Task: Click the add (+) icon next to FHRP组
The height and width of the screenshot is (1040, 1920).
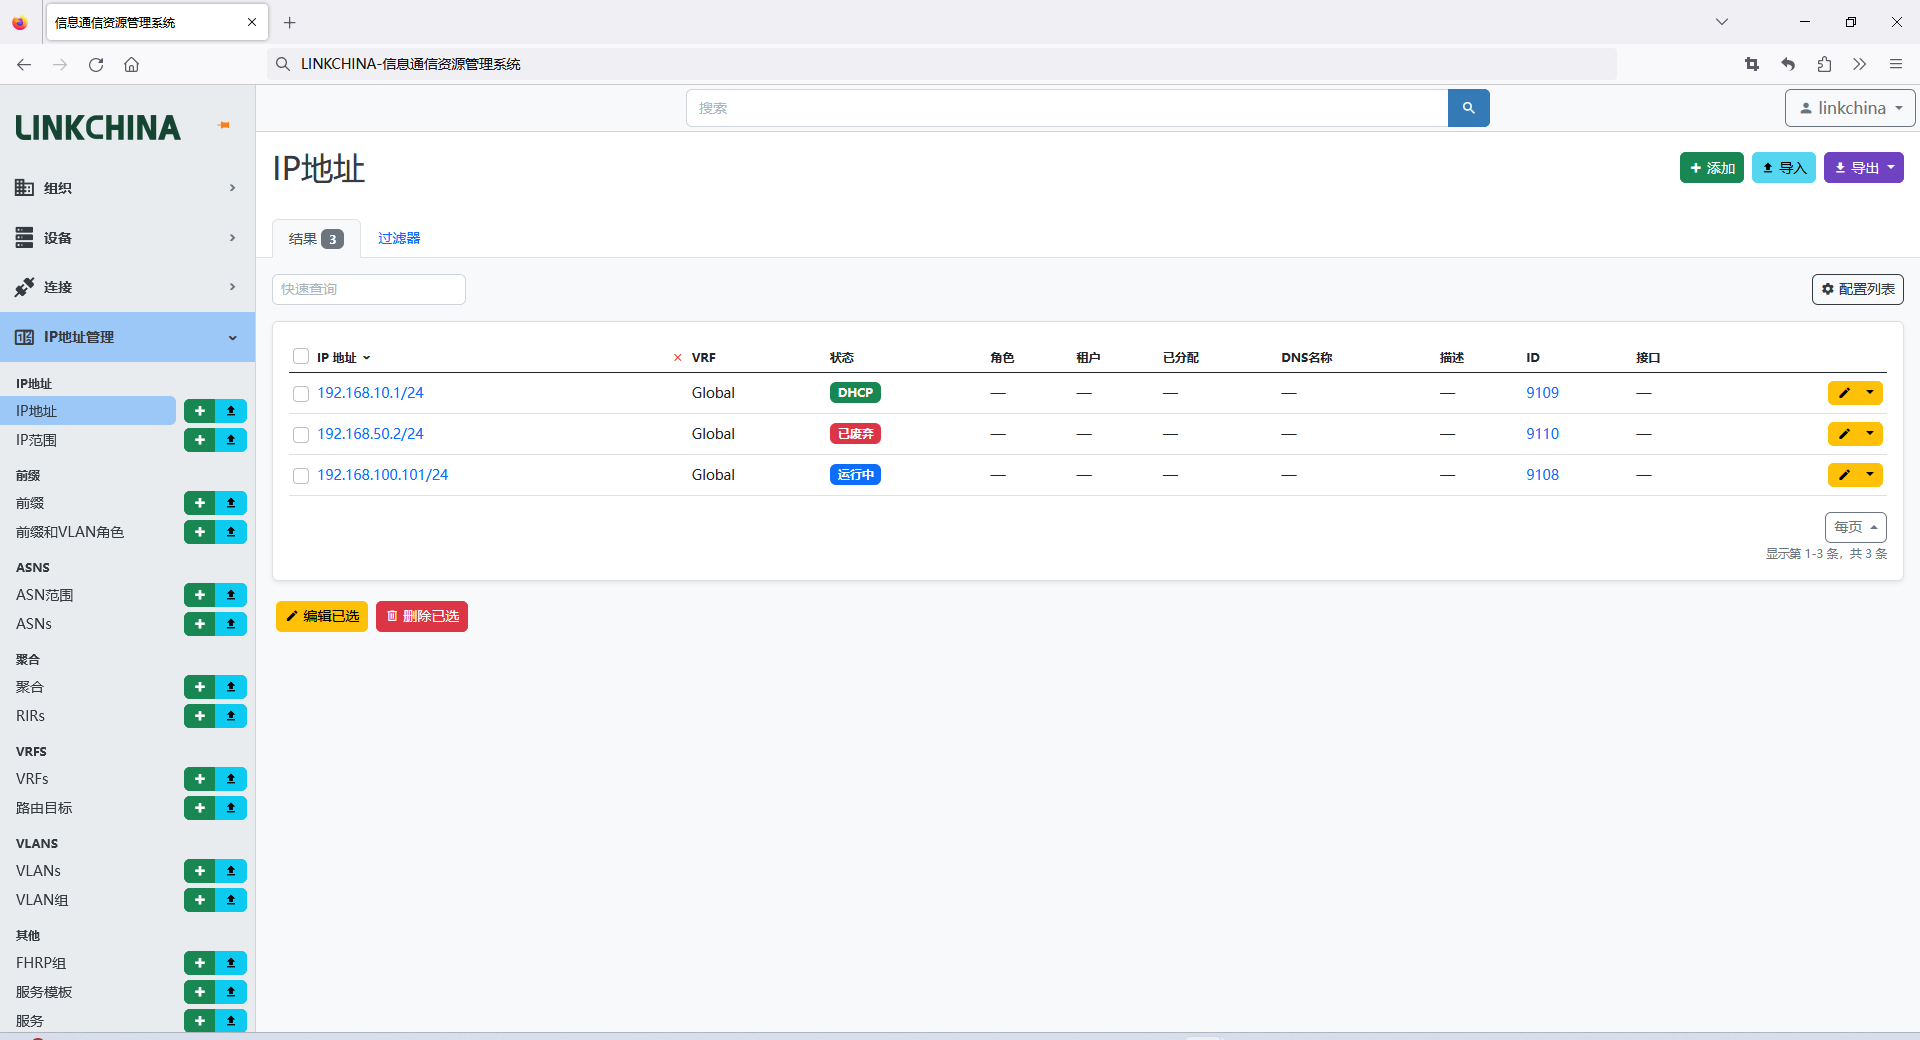Action: 200,963
